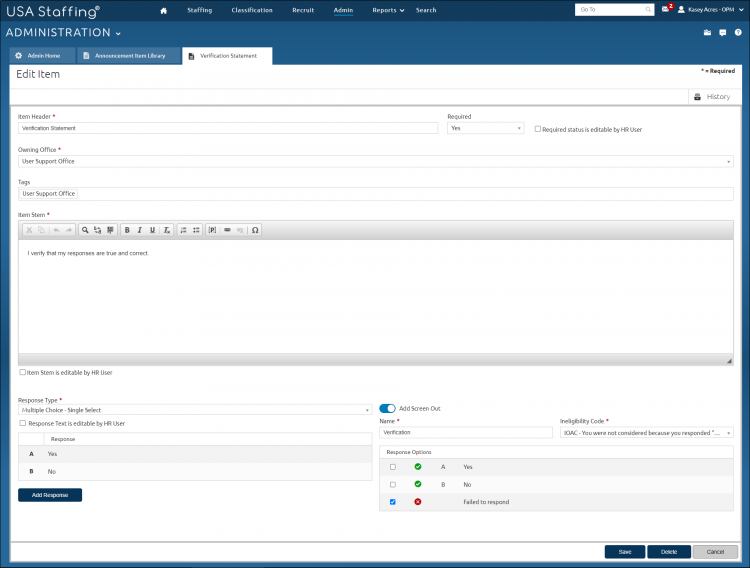Open the Required dropdown set to Yes
This screenshot has width=750, height=568.
485,128
